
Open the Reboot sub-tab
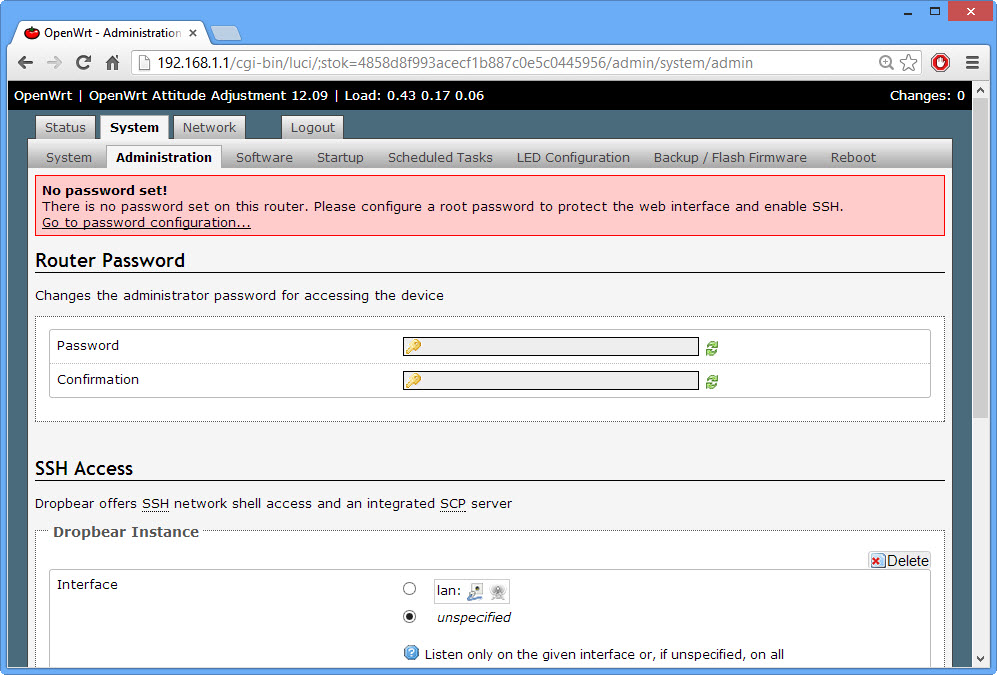click(x=853, y=157)
